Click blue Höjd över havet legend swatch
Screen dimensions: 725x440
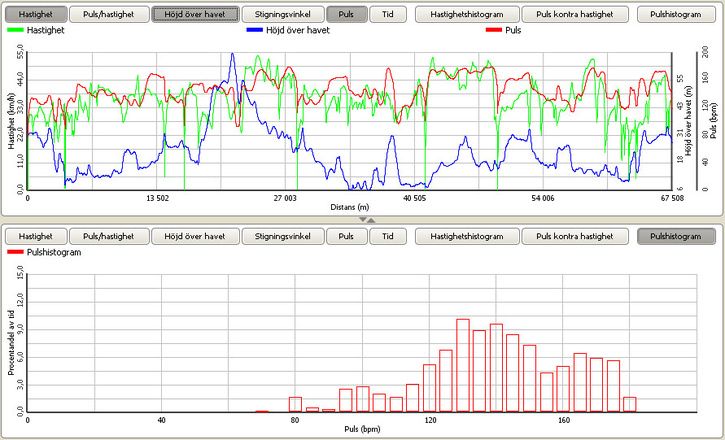pyautogui.click(x=255, y=31)
